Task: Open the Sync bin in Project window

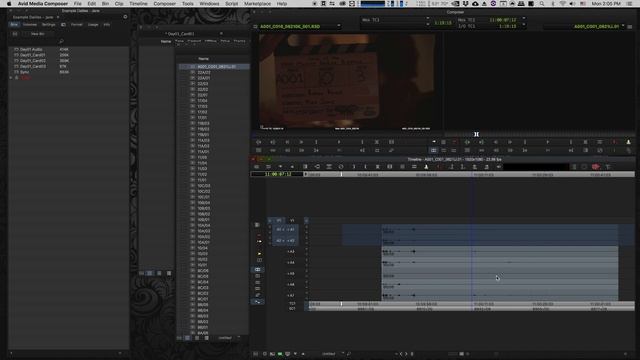Action: pos(24,72)
